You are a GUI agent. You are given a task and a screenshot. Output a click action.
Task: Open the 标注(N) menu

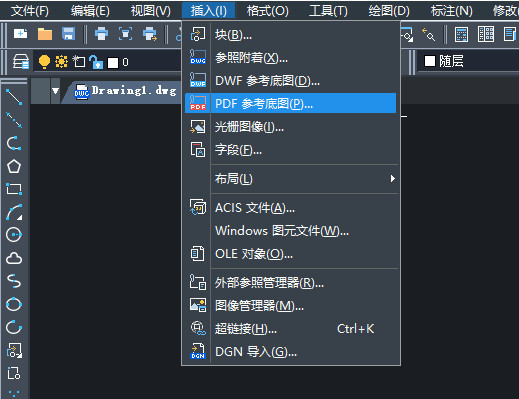pyautogui.click(x=451, y=11)
